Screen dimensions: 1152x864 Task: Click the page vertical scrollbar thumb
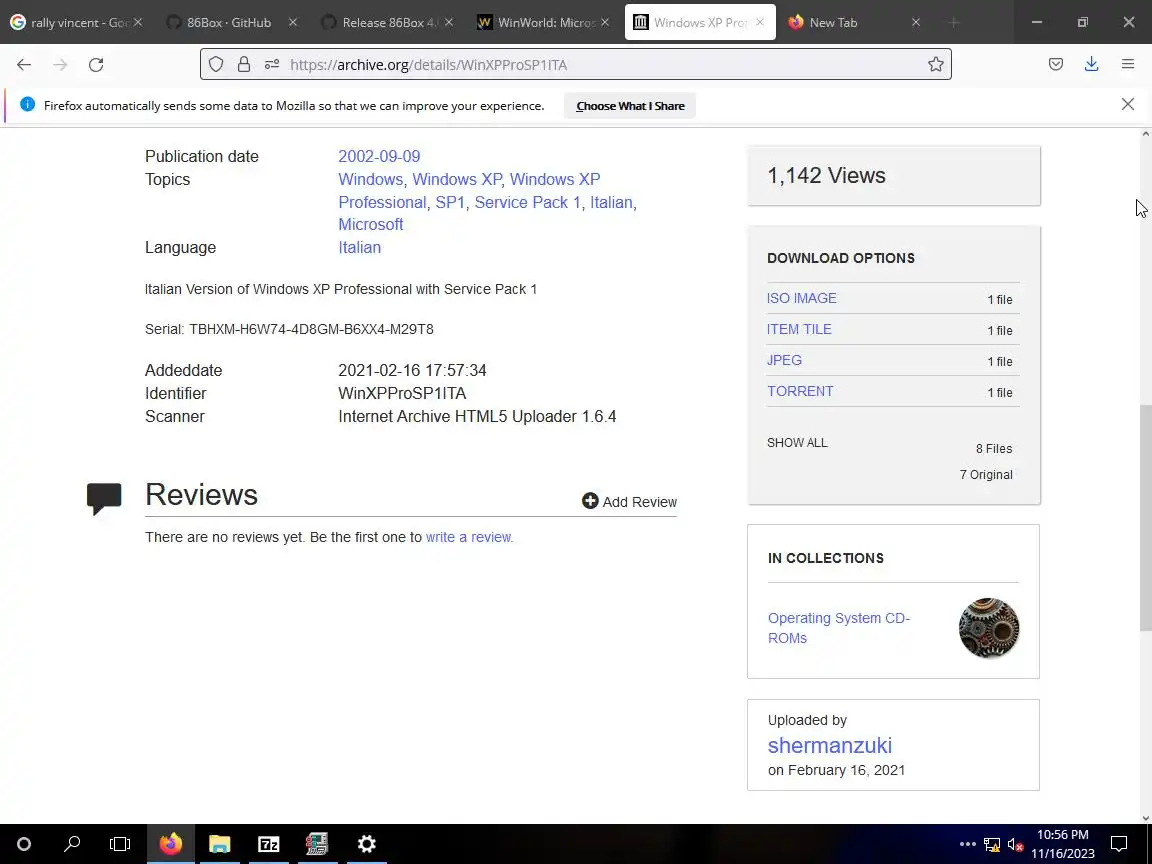pyautogui.click(x=1145, y=517)
